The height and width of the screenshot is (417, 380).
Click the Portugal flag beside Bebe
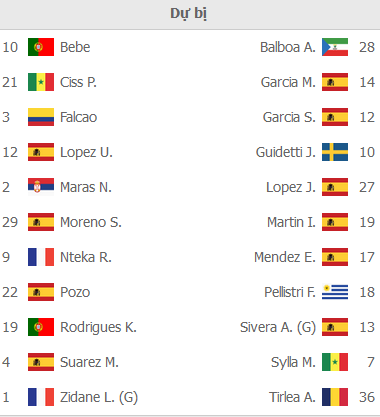pos(41,47)
